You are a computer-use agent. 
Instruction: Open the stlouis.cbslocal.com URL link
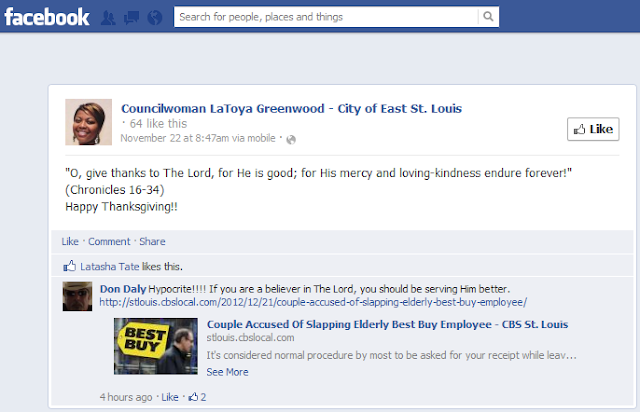coord(313,302)
